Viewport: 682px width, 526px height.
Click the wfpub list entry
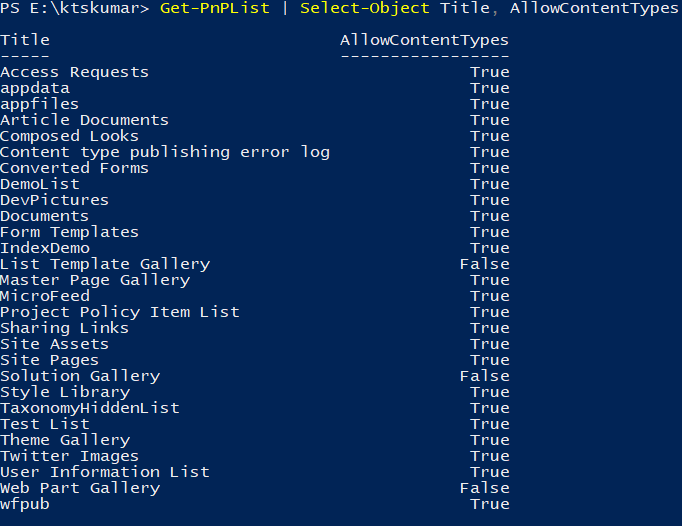25,505
